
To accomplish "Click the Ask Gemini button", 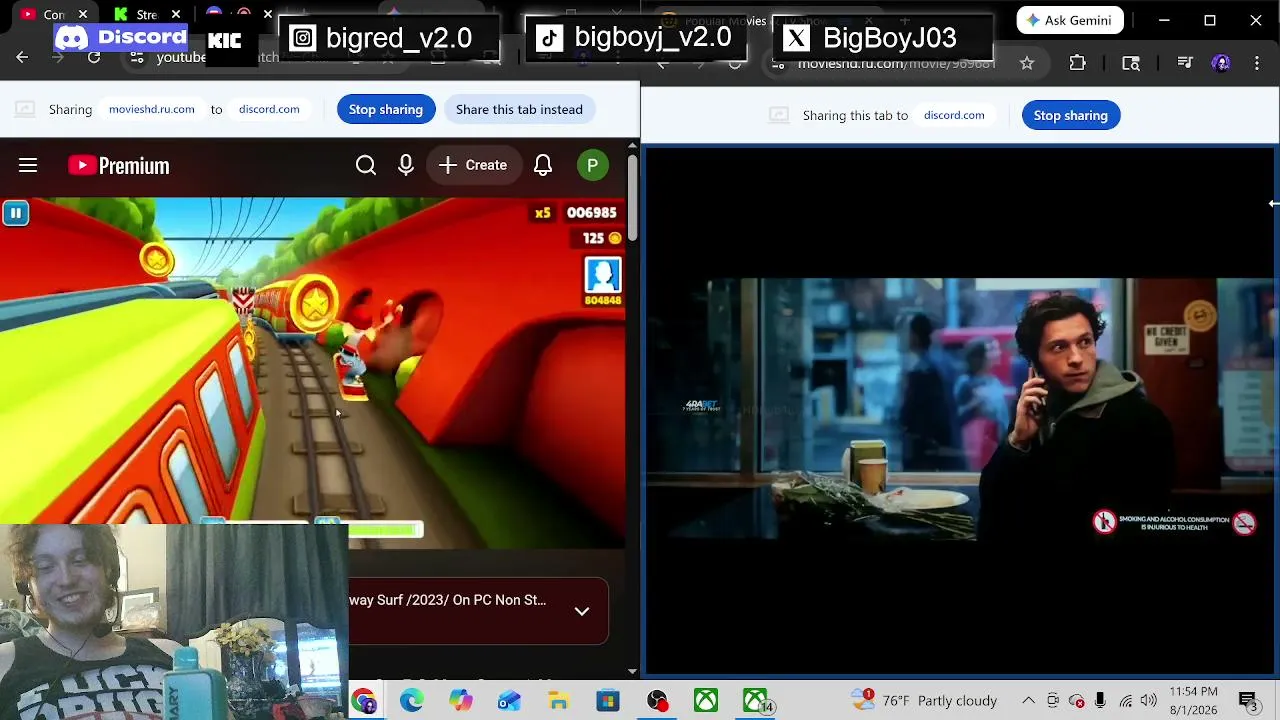I will pyautogui.click(x=1070, y=20).
